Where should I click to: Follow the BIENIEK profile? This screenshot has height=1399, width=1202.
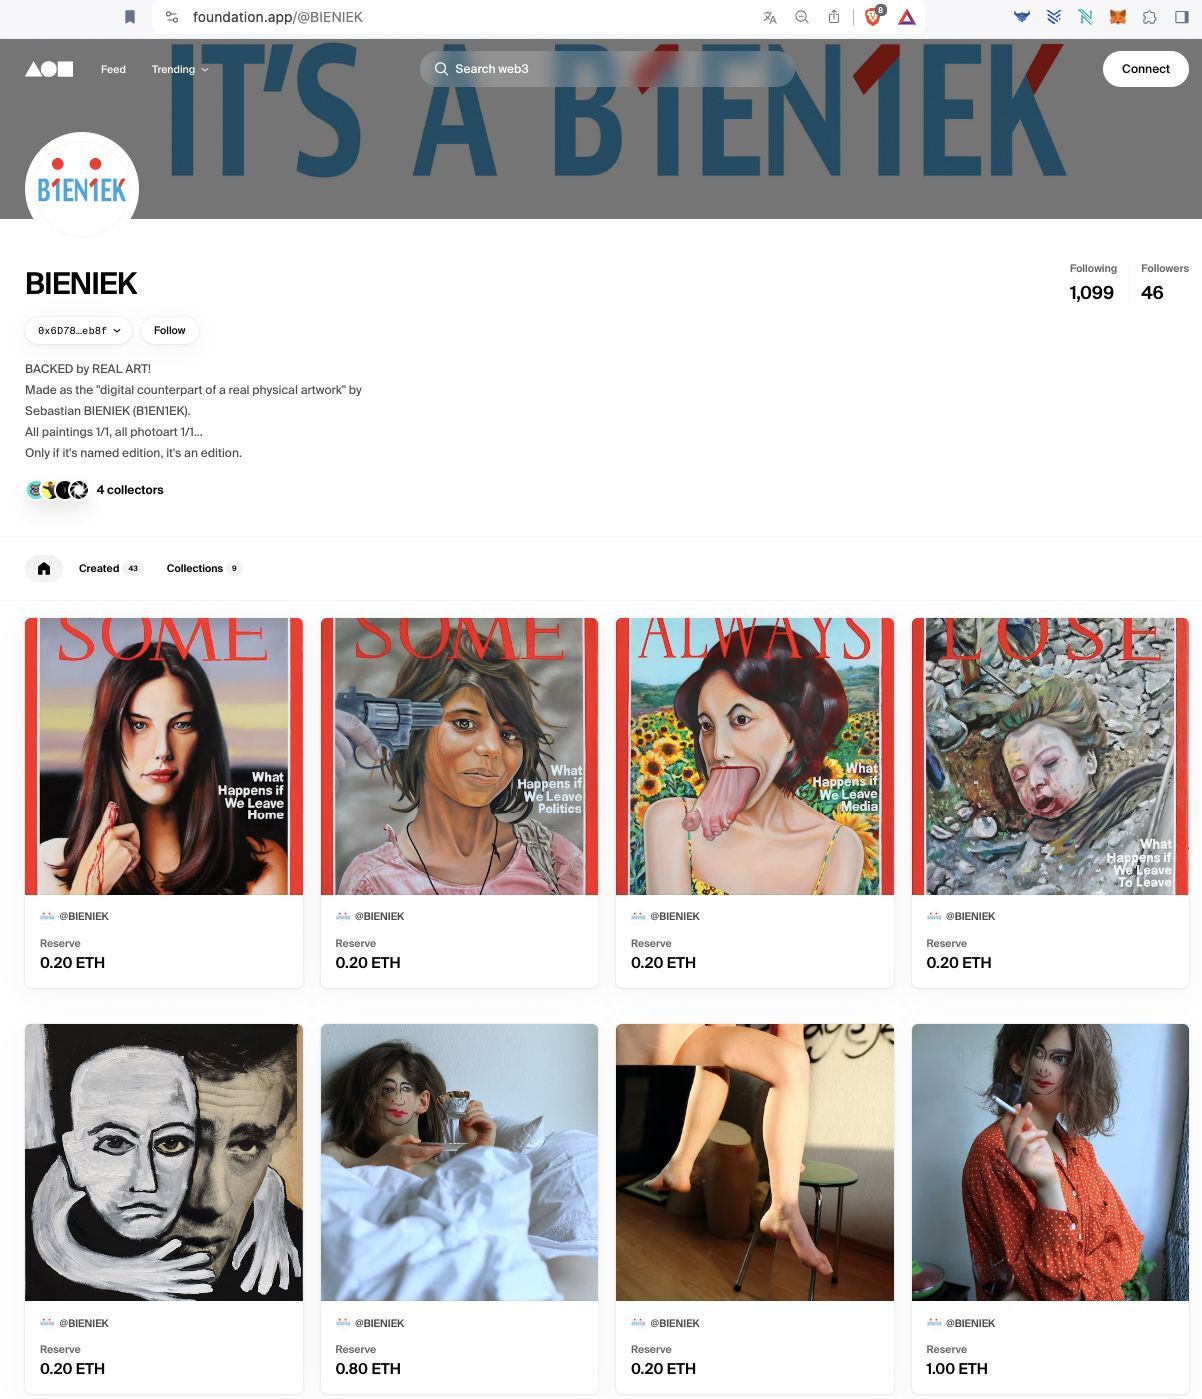[x=170, y=330]
